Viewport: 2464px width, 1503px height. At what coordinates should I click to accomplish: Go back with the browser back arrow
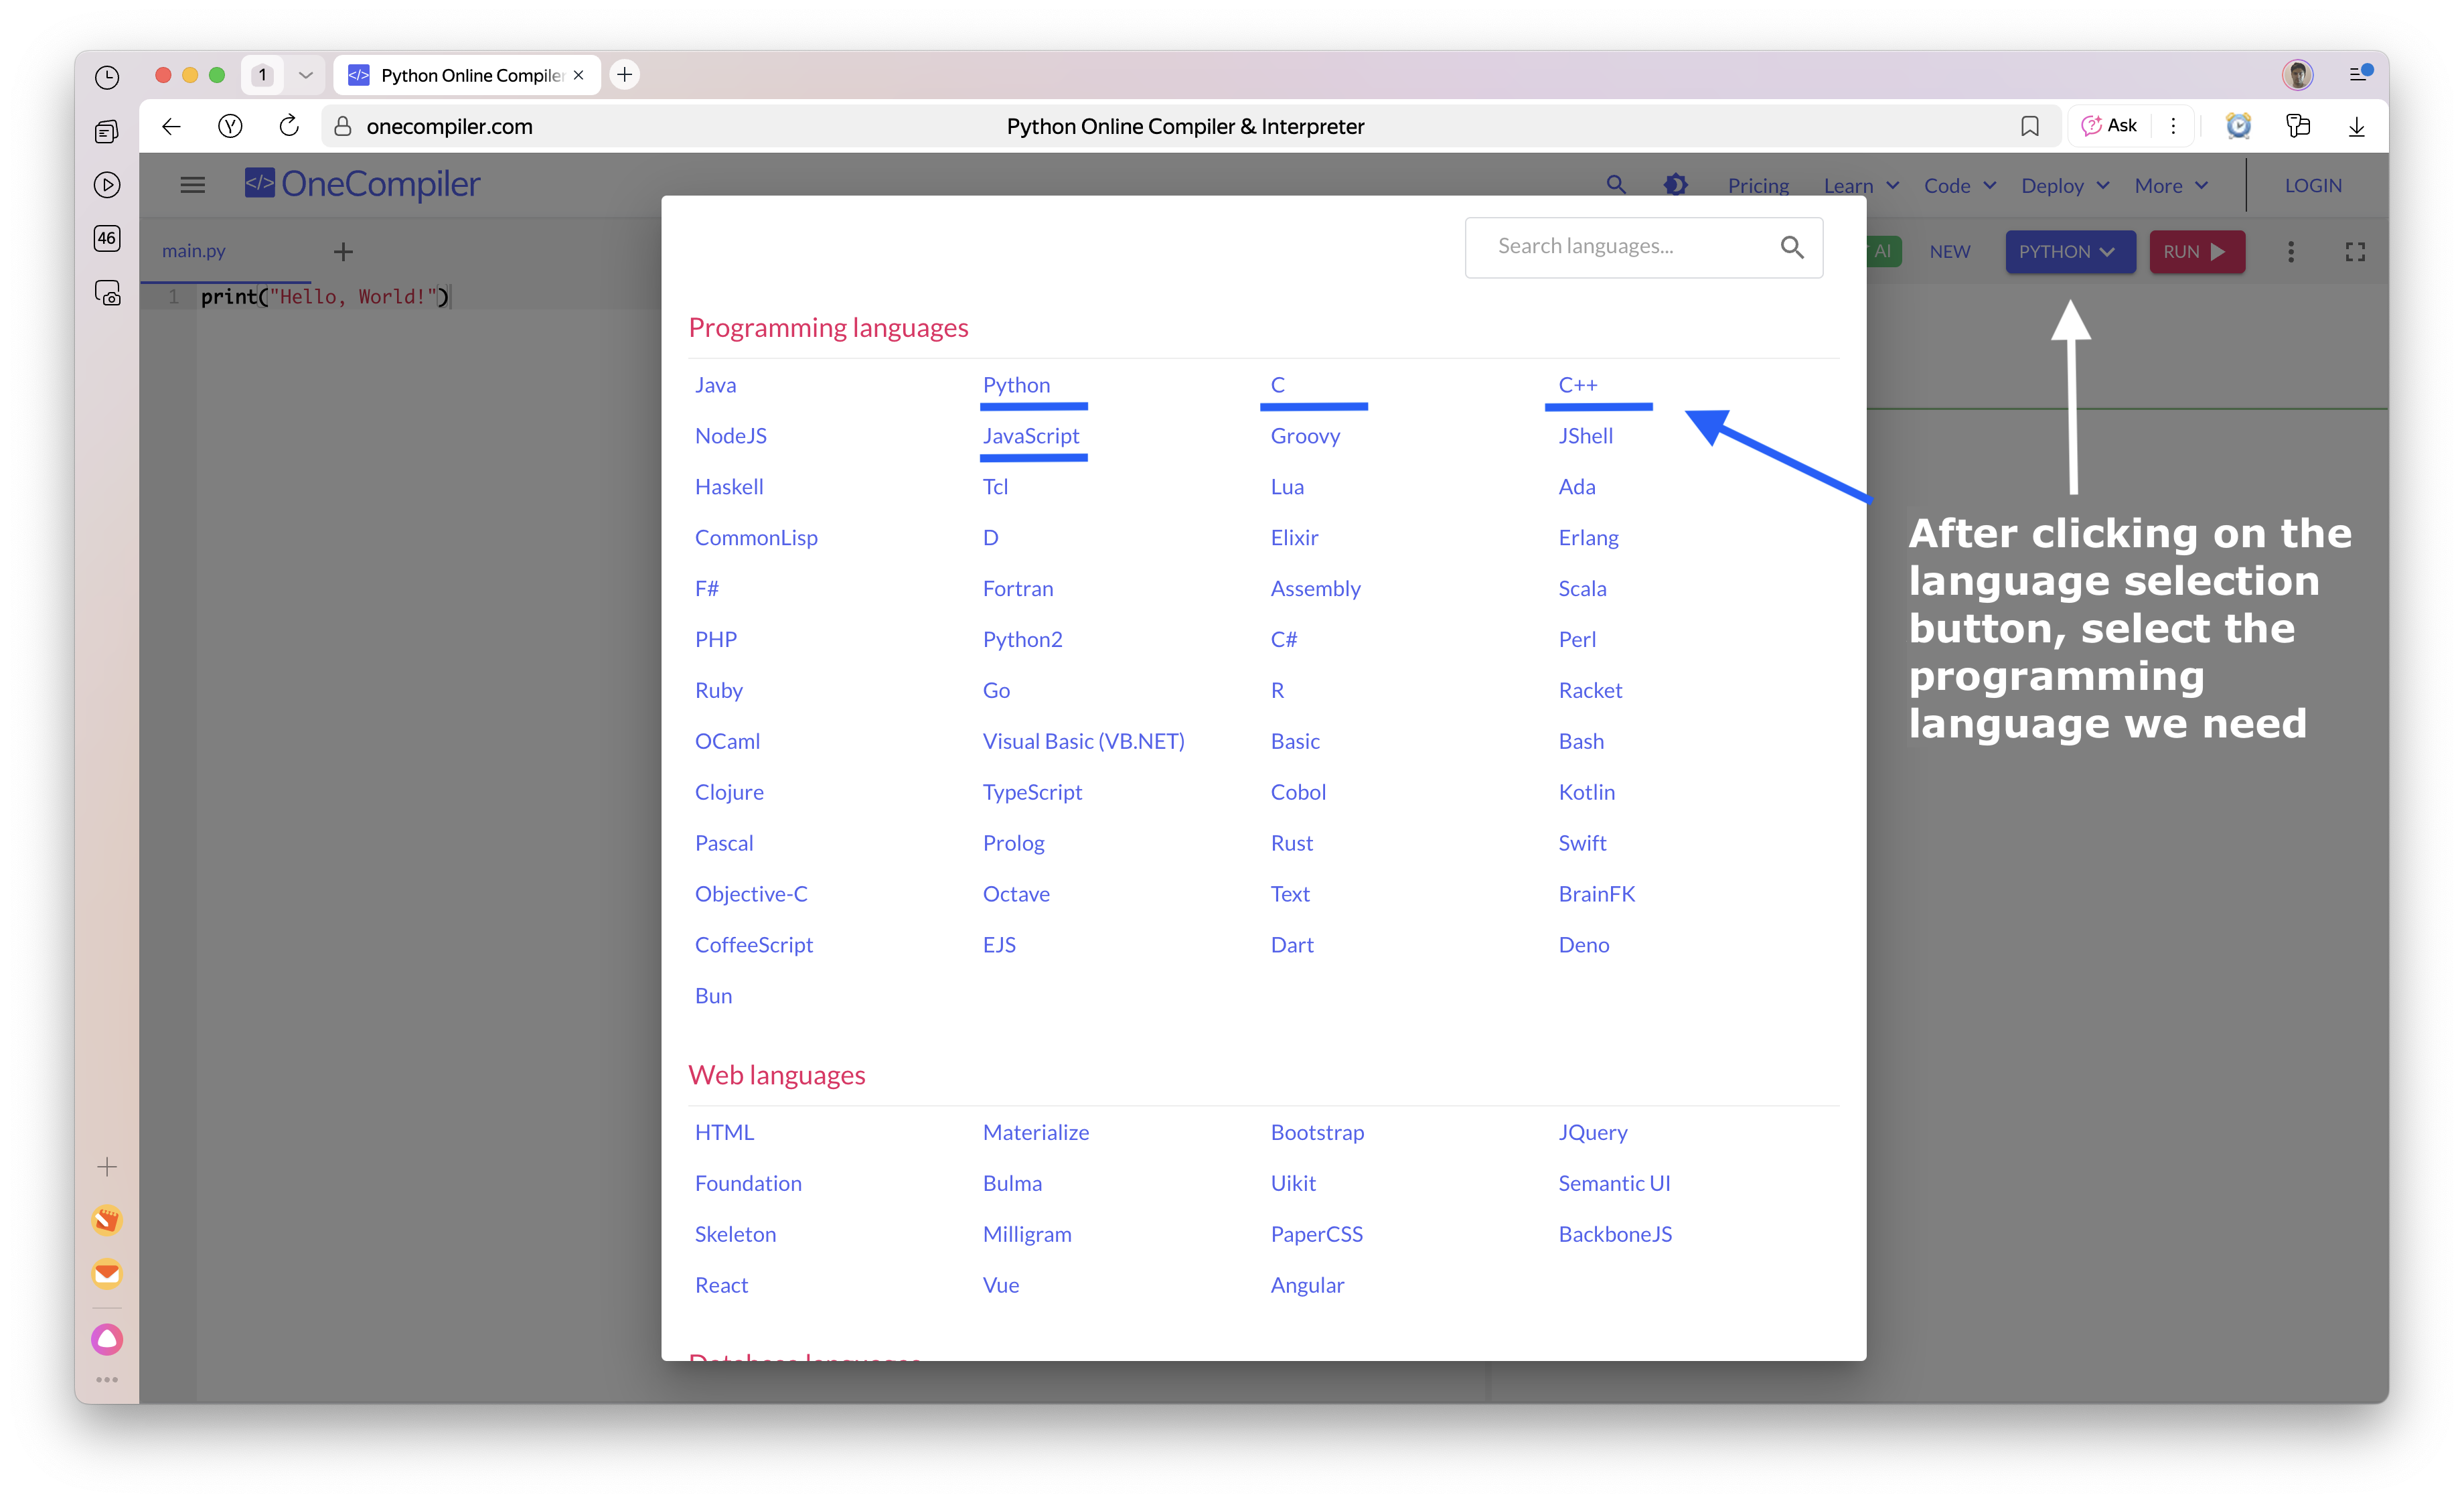pos(171,126)
